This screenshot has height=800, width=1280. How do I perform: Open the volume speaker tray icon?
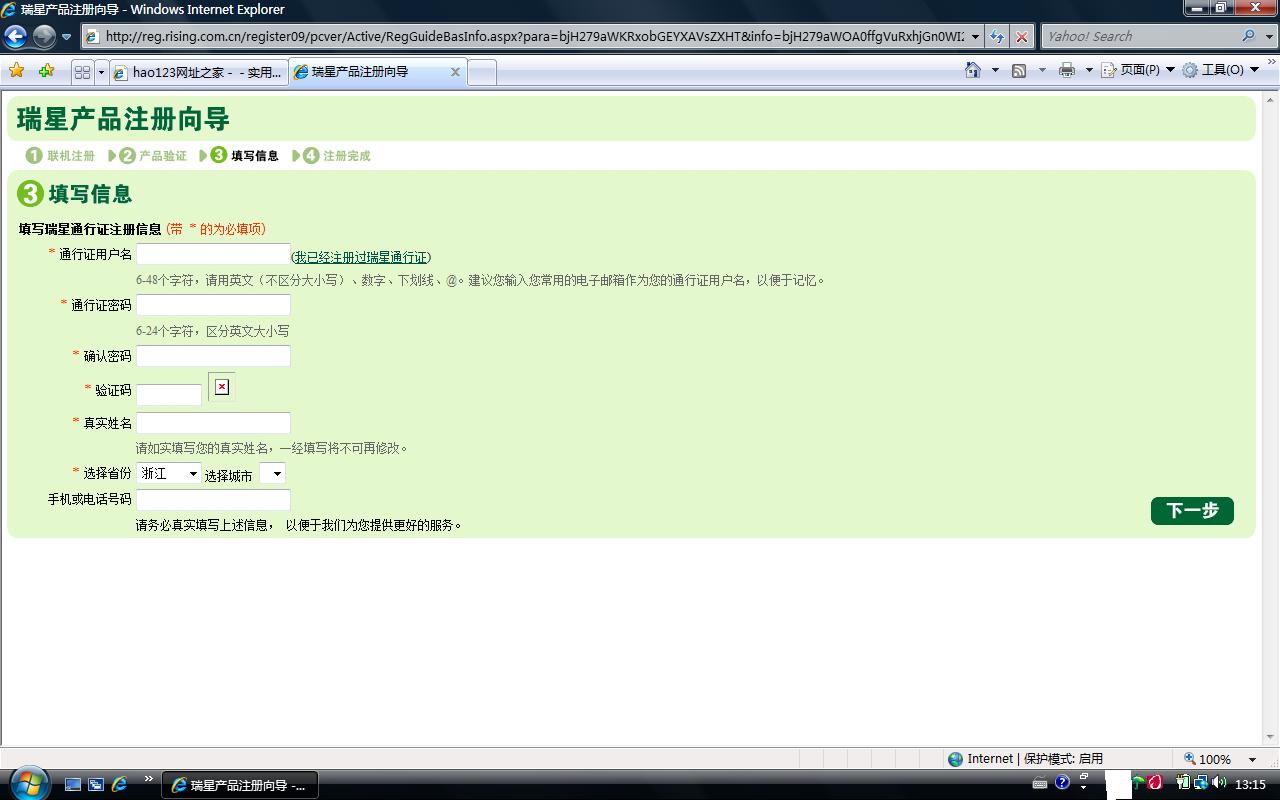tap(1219, 783)
